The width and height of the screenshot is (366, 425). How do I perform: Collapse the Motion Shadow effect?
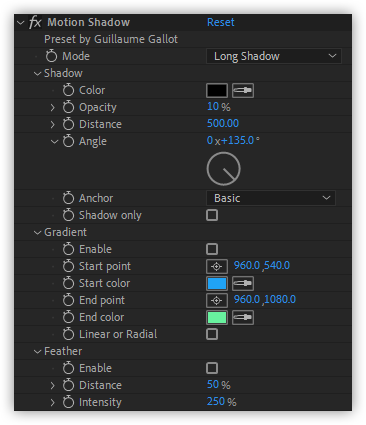[x=21, y=23]
